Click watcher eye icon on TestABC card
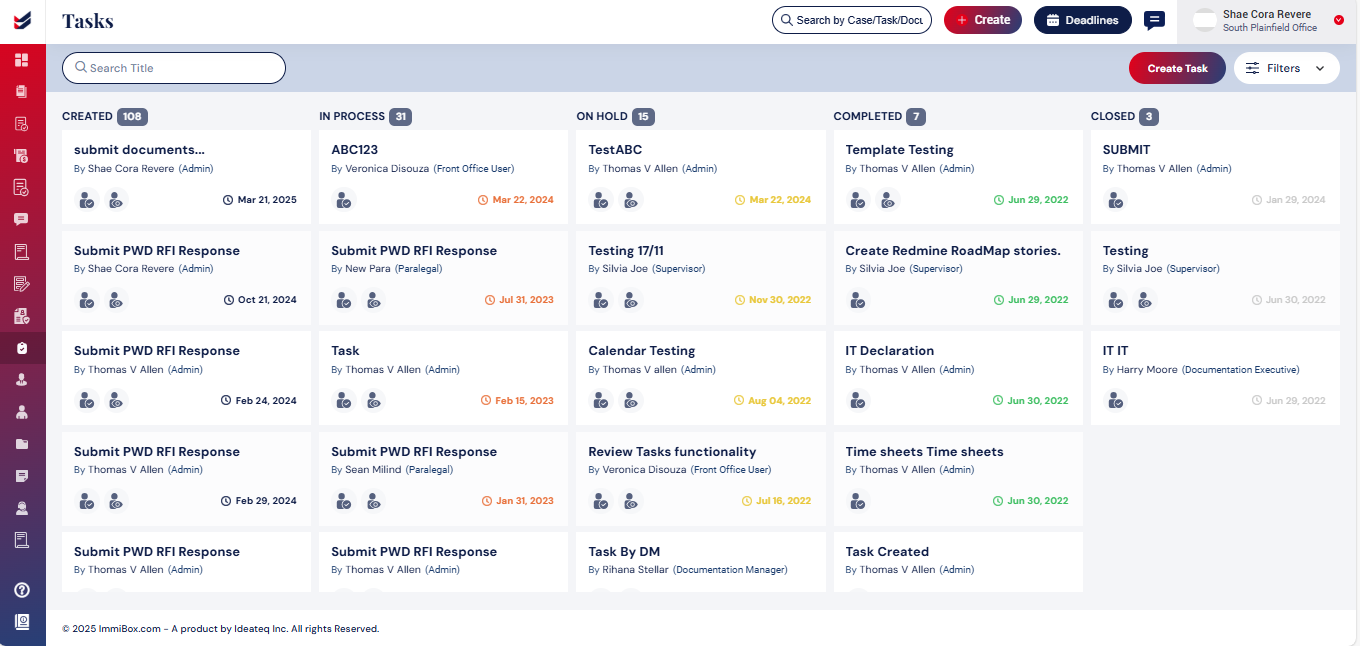 [x=630, y=200]
